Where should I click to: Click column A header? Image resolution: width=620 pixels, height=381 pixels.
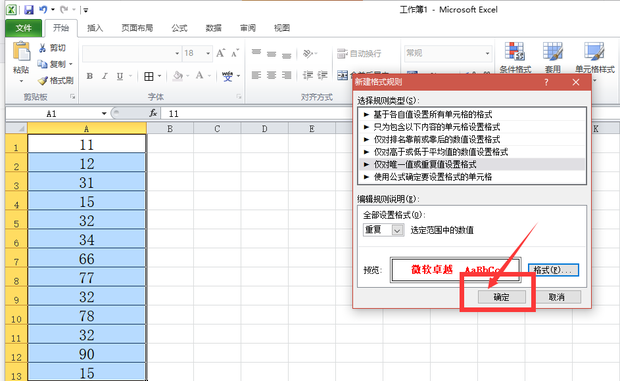pyautogui.click(x=87, y=128)
